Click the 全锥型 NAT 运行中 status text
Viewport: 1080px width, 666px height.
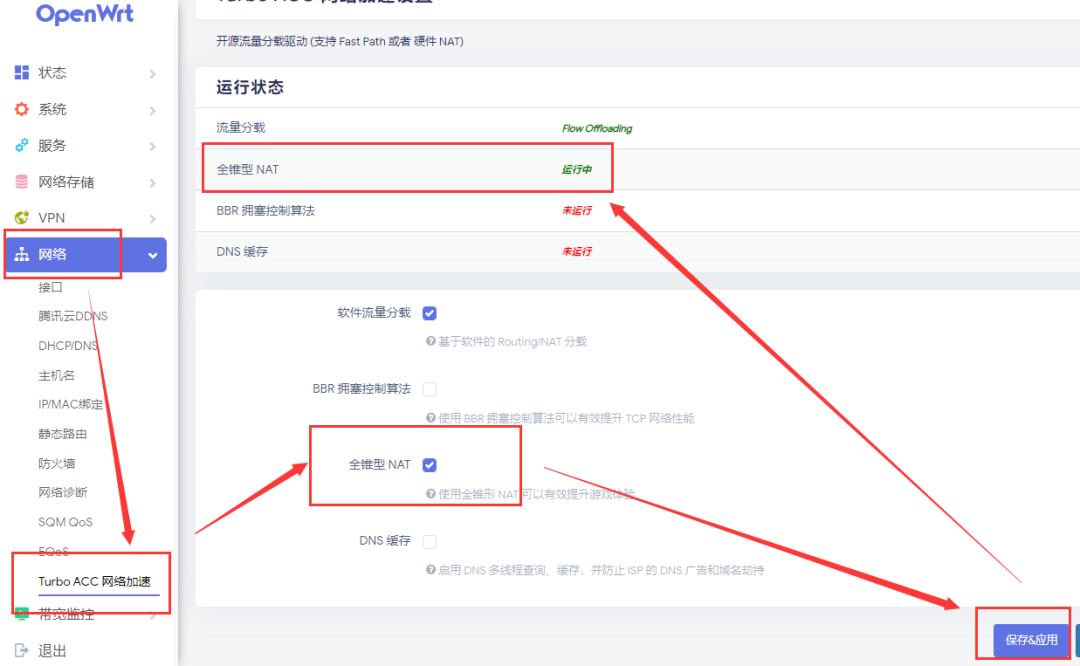click(577, 169)
